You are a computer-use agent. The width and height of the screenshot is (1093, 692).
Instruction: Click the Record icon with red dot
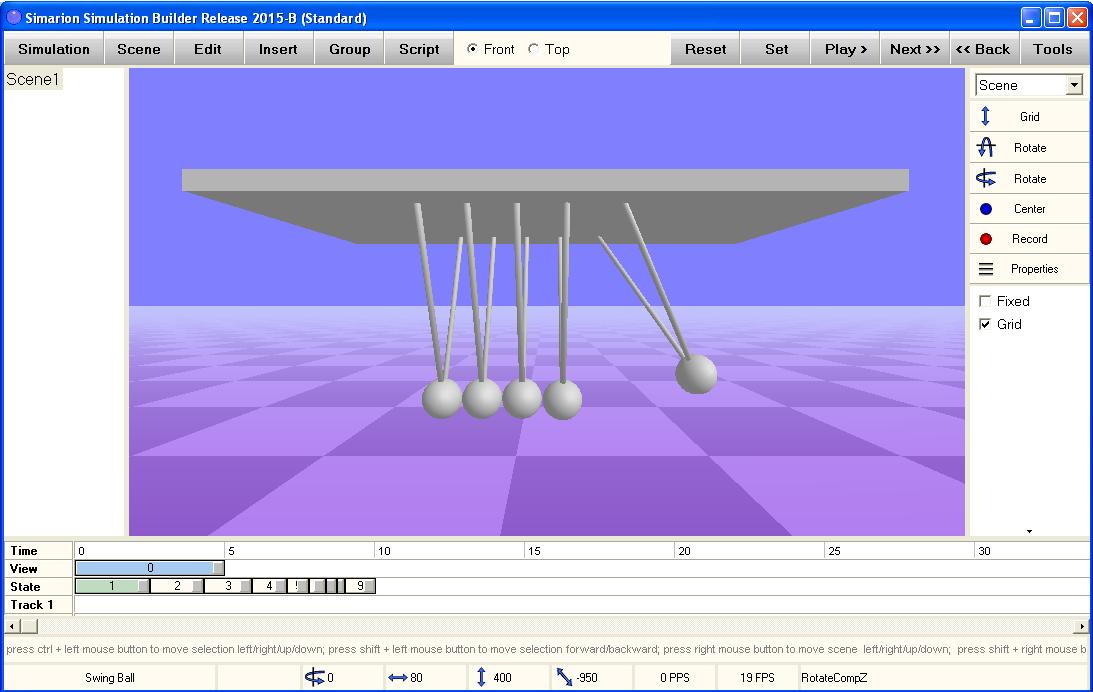[1028, 238]
